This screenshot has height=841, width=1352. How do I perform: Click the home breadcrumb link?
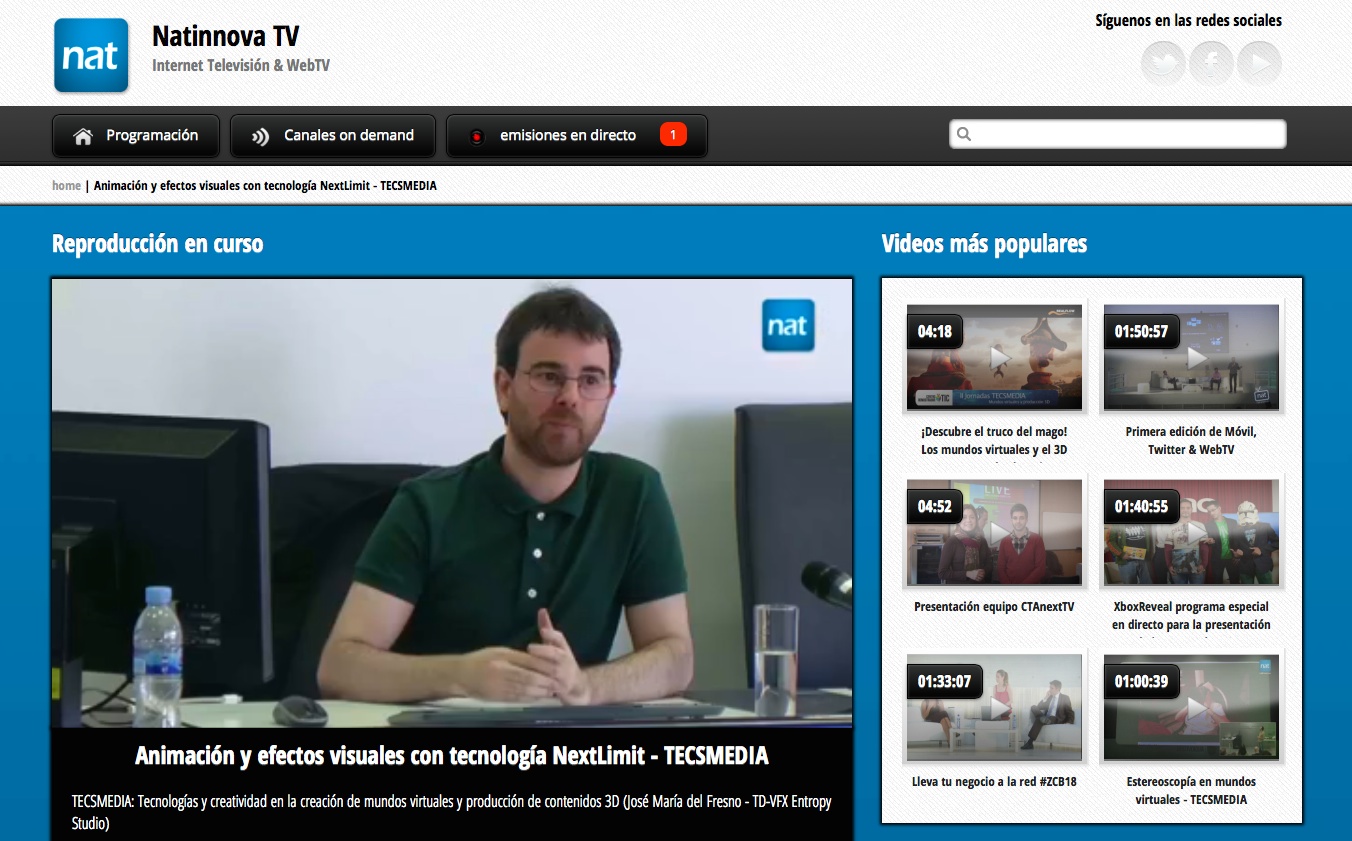click(66, 185)
